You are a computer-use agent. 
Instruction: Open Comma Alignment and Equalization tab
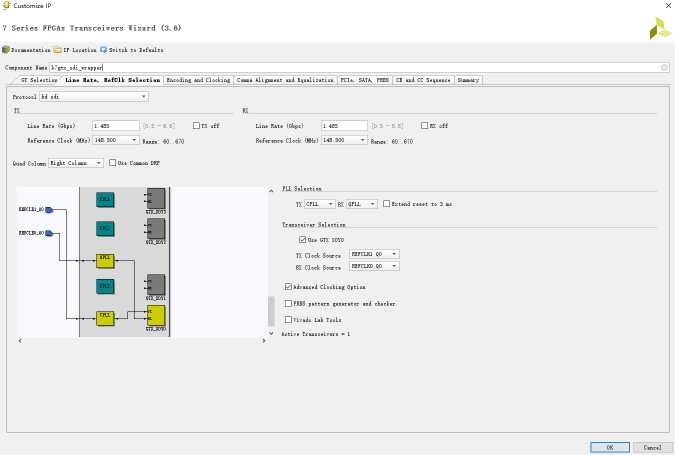pos(285,80)
